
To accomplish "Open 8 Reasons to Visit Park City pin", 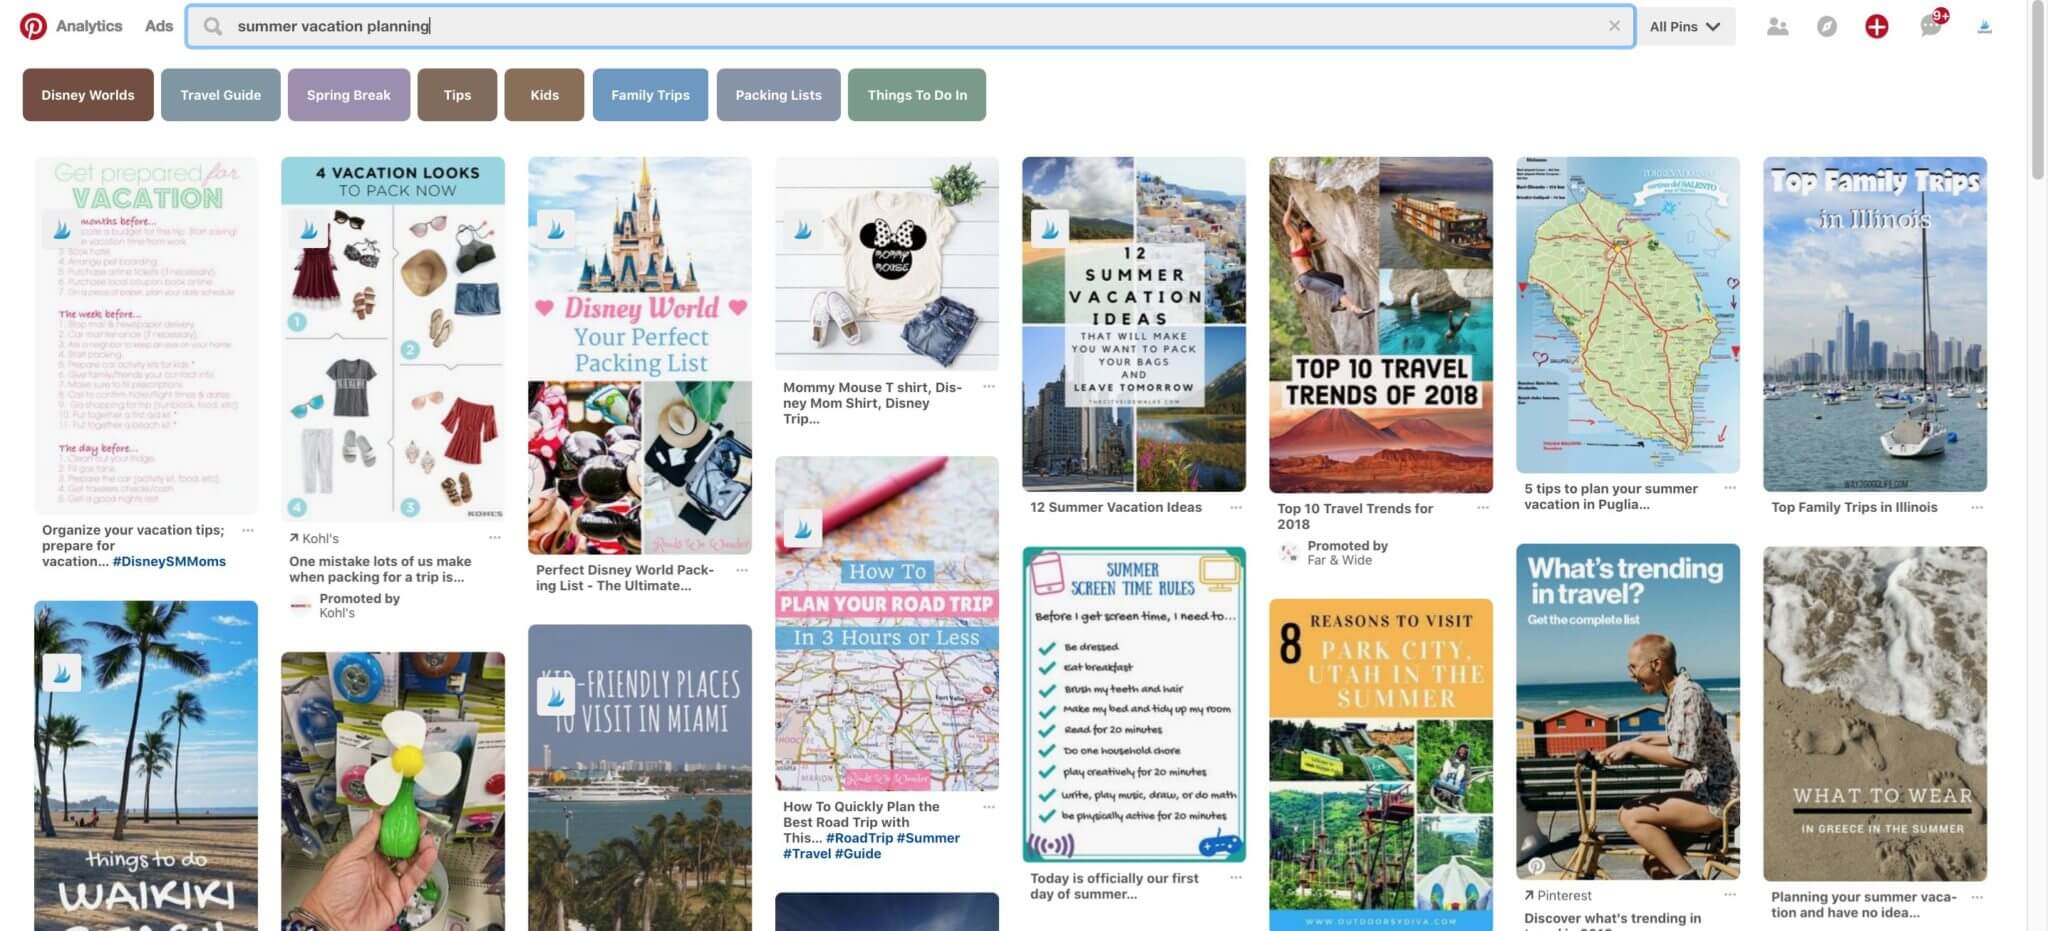I will (1381, 765).
